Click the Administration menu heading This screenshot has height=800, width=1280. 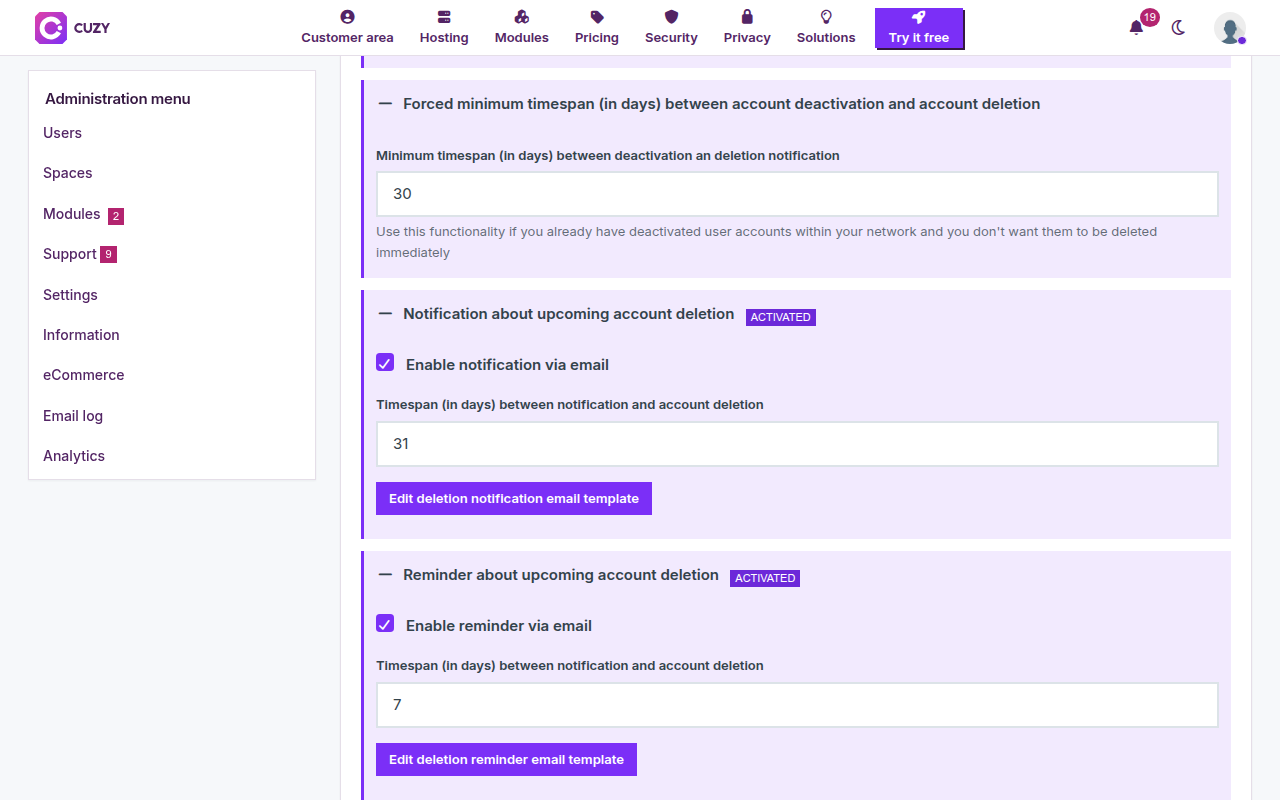(x=118, y=99)
